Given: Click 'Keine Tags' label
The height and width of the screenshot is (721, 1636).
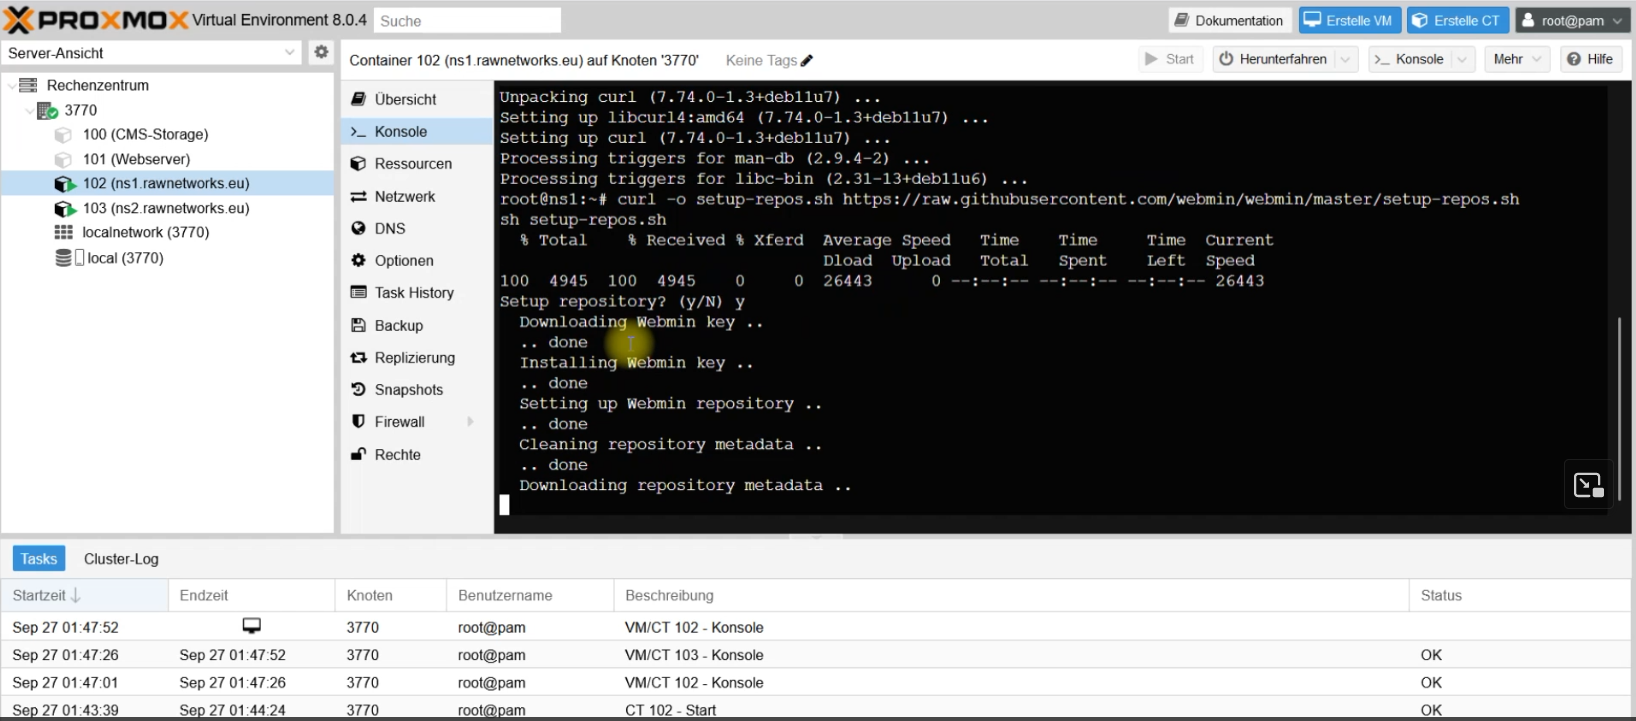Looking at the screenshot, I should [x=761, y=60].
